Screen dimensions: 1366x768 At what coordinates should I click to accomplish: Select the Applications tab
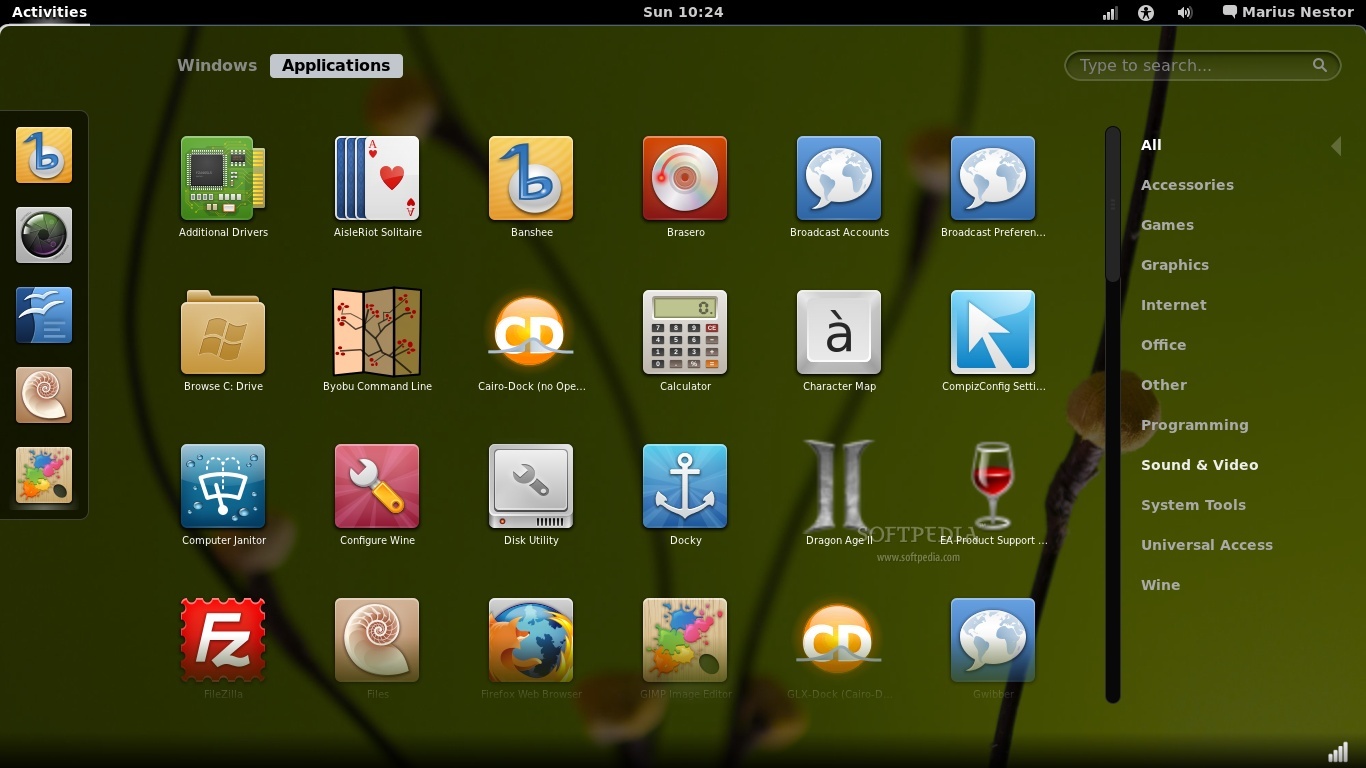(x=336, y=65)
